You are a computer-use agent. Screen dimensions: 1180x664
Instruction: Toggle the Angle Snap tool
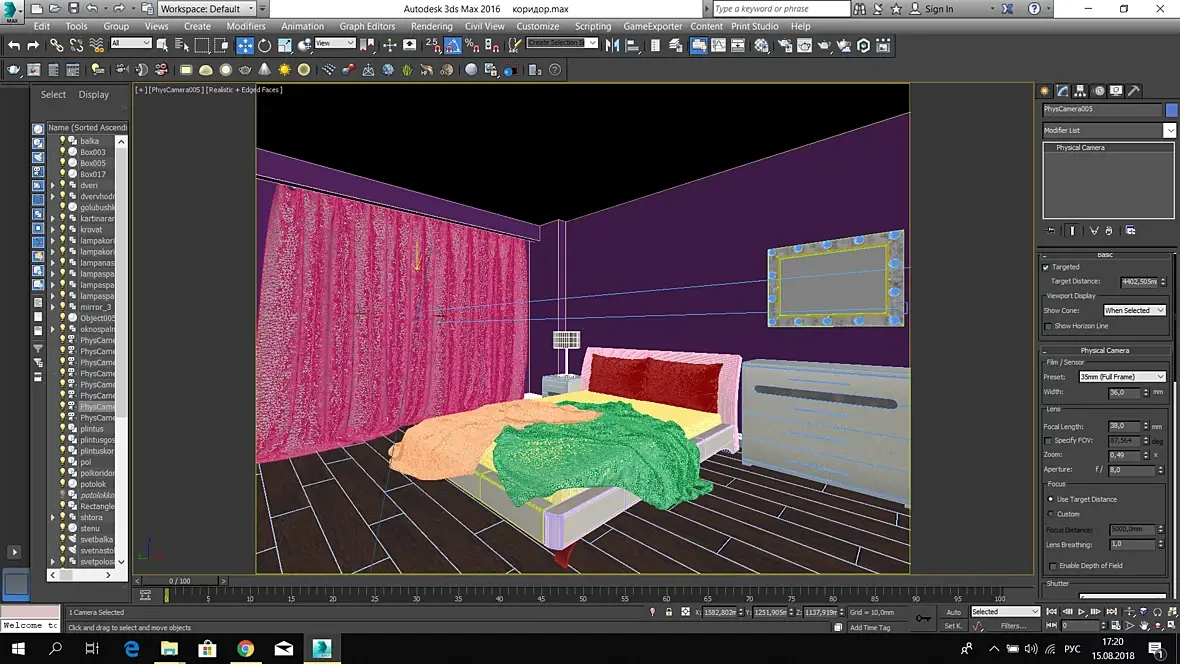[x=453, y=45]
